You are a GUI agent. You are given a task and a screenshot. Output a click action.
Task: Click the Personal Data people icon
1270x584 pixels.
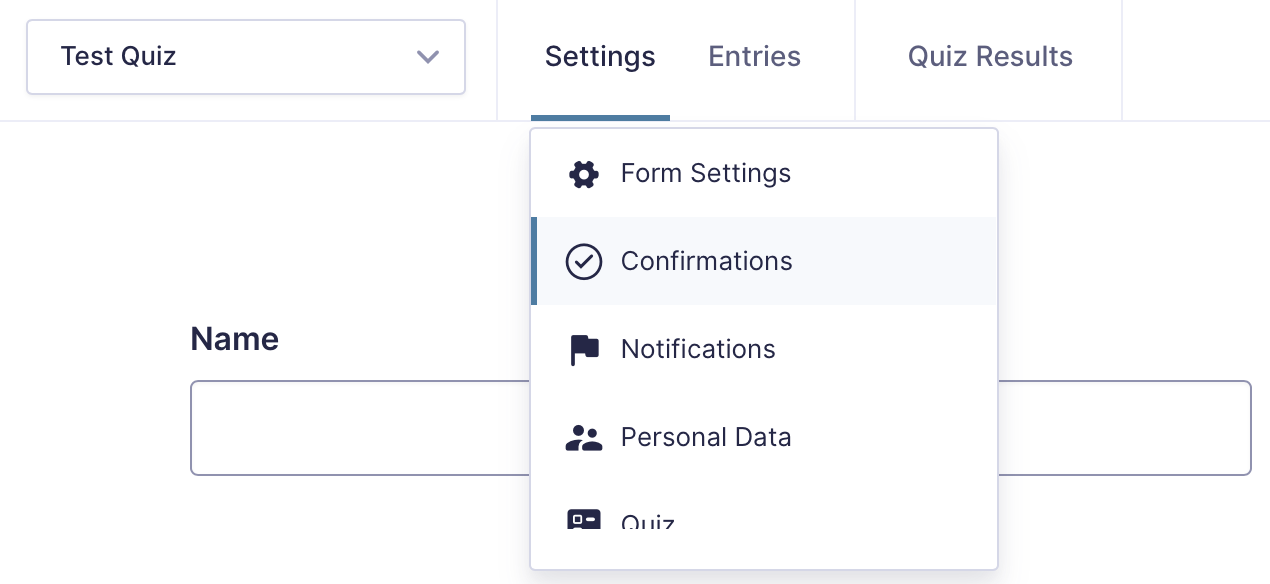tap(584, 438)
